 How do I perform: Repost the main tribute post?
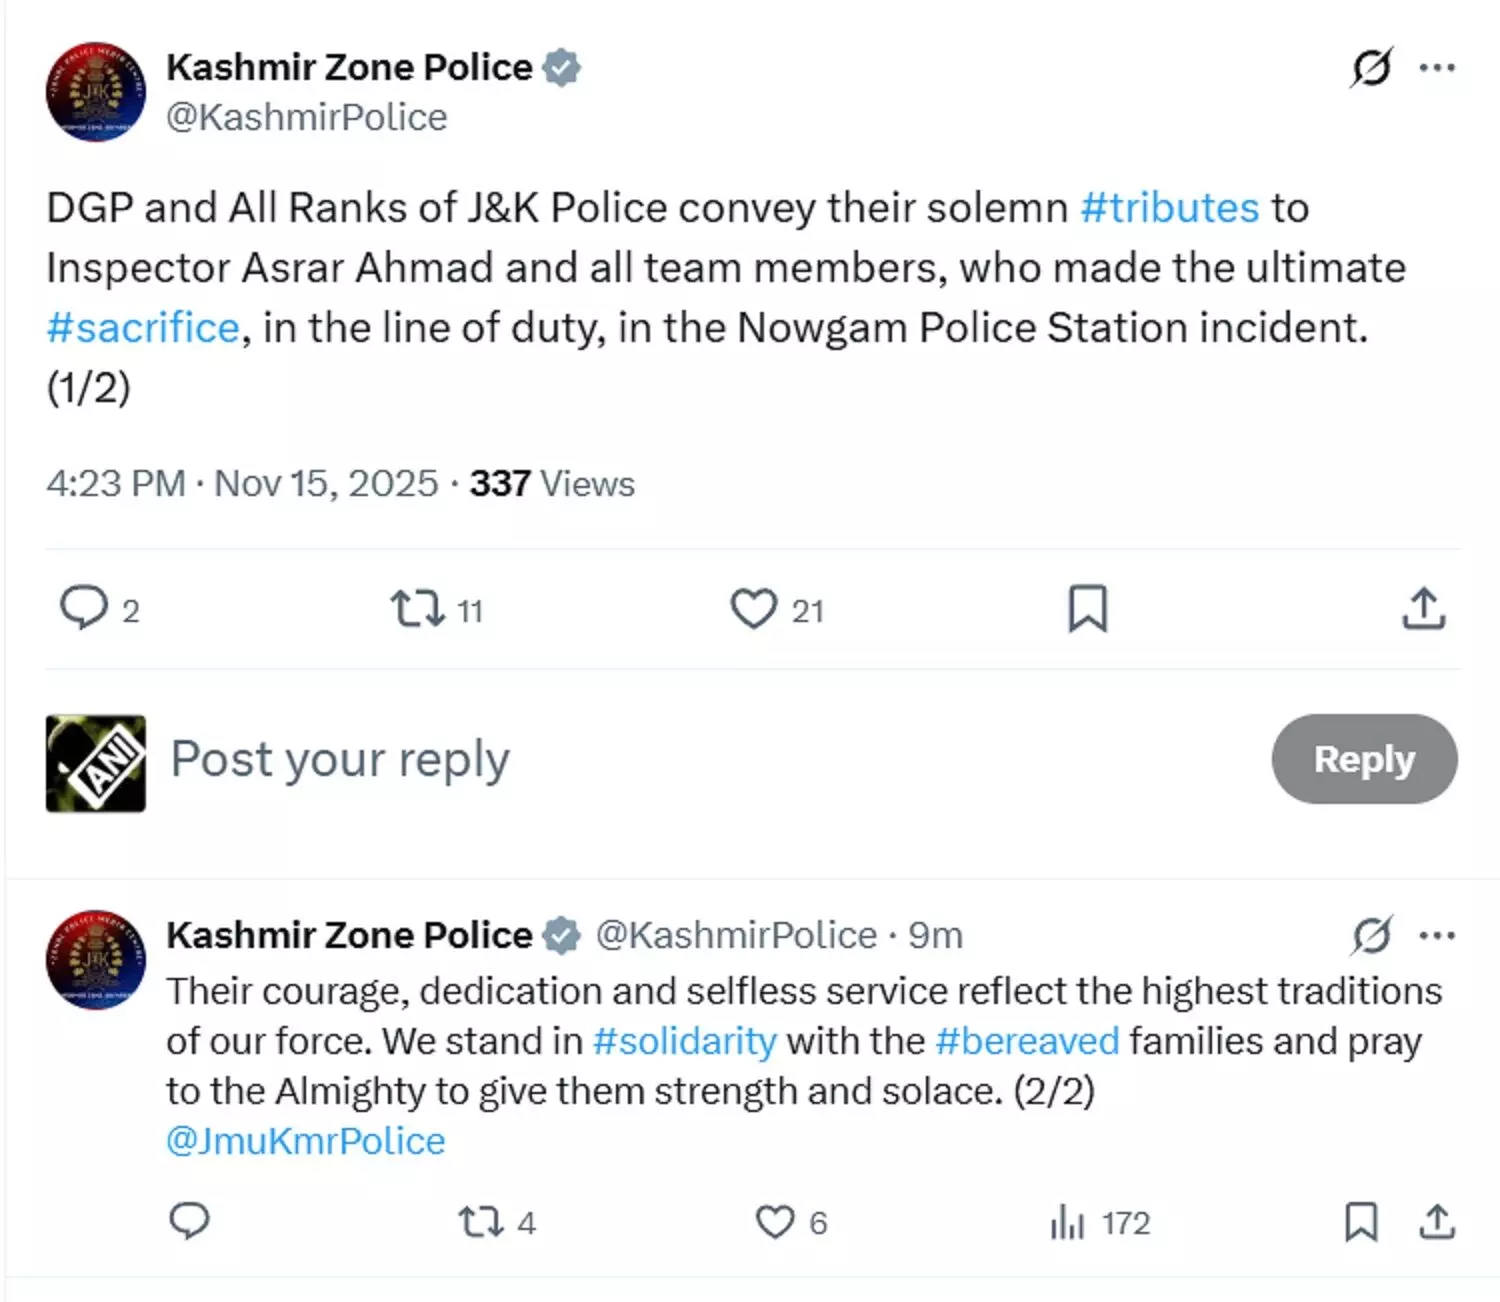click(x=418, y=608)
